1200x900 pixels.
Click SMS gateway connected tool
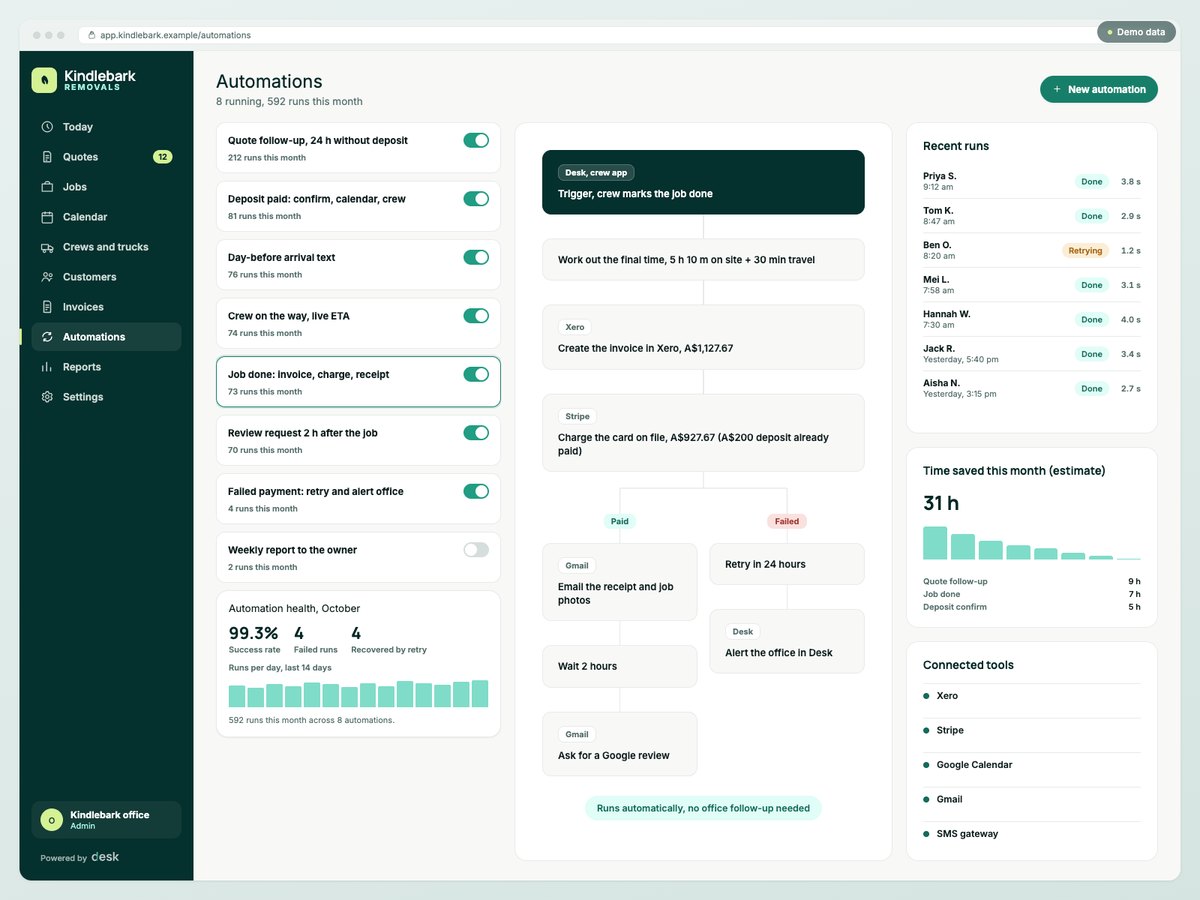[x=1031, y=834]
